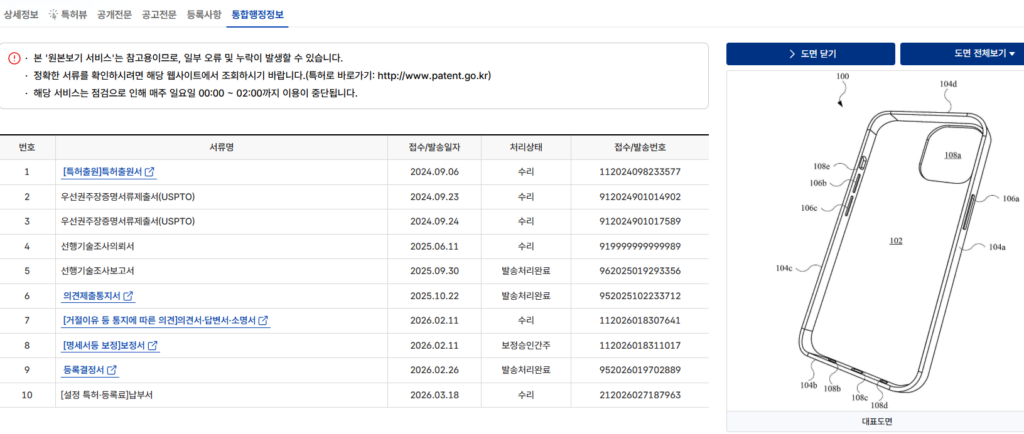Click external-link icon beside 의견제출통지서

[128, 296]
